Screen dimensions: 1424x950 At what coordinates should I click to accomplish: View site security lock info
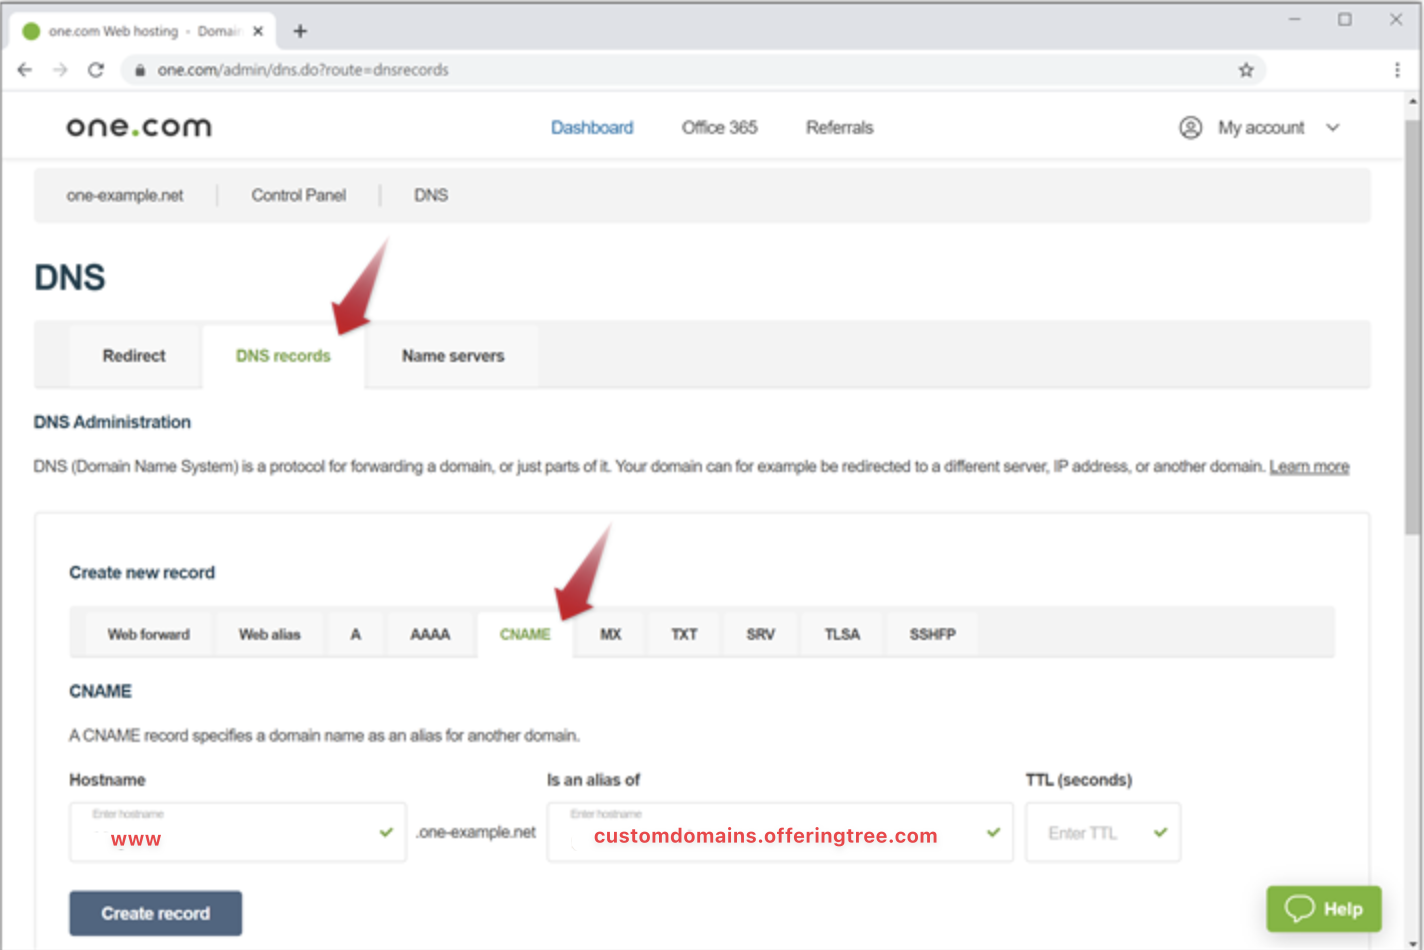point(140,70)
